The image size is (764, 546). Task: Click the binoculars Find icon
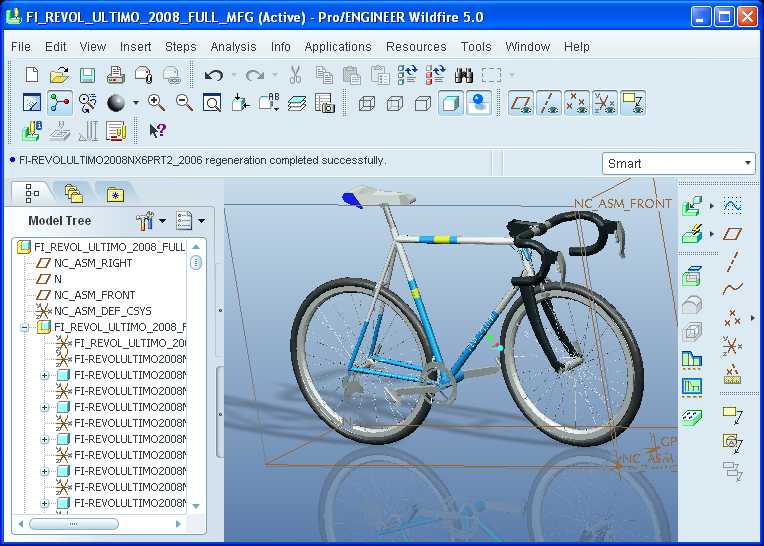click(x=464, y=75)
